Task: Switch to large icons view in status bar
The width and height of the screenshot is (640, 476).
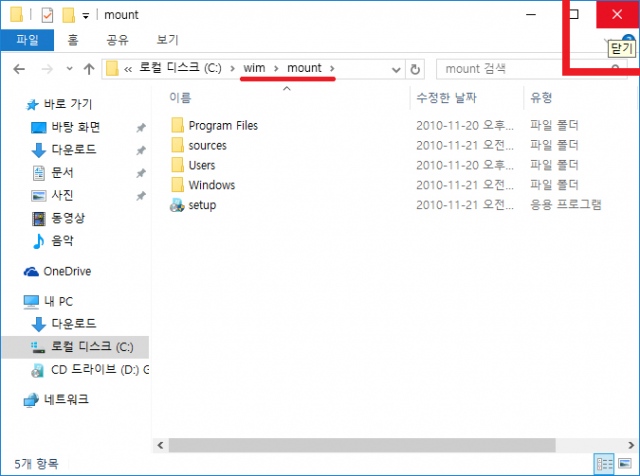Action: pyautogui.click(x=625, y=464)
